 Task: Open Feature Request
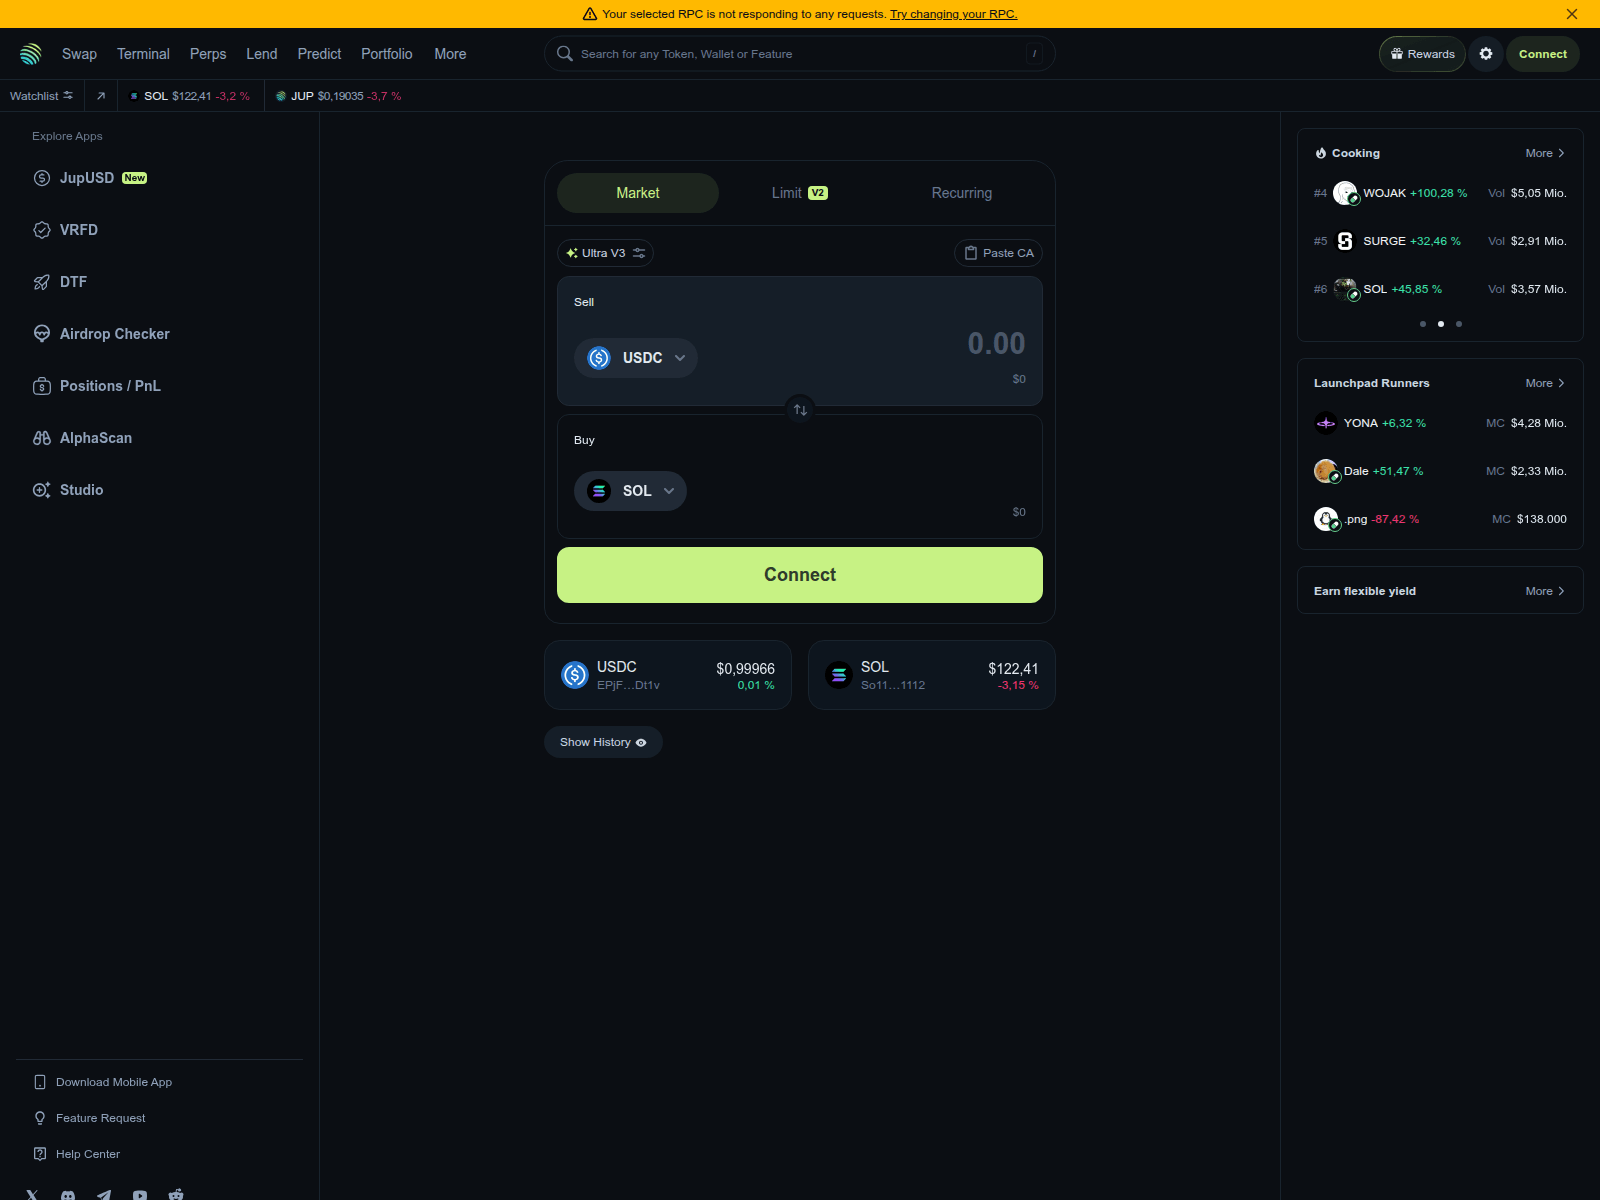pos(90,1118)
